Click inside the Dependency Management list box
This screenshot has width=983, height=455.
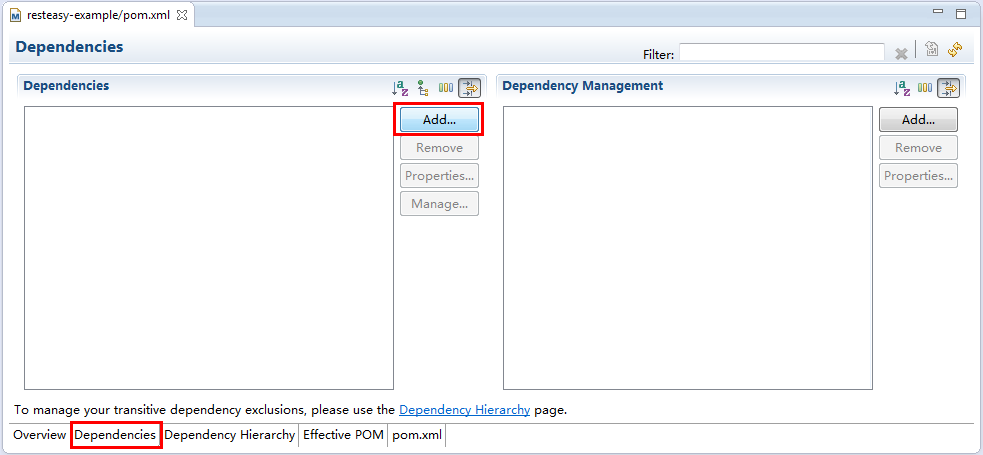(688, 248)
